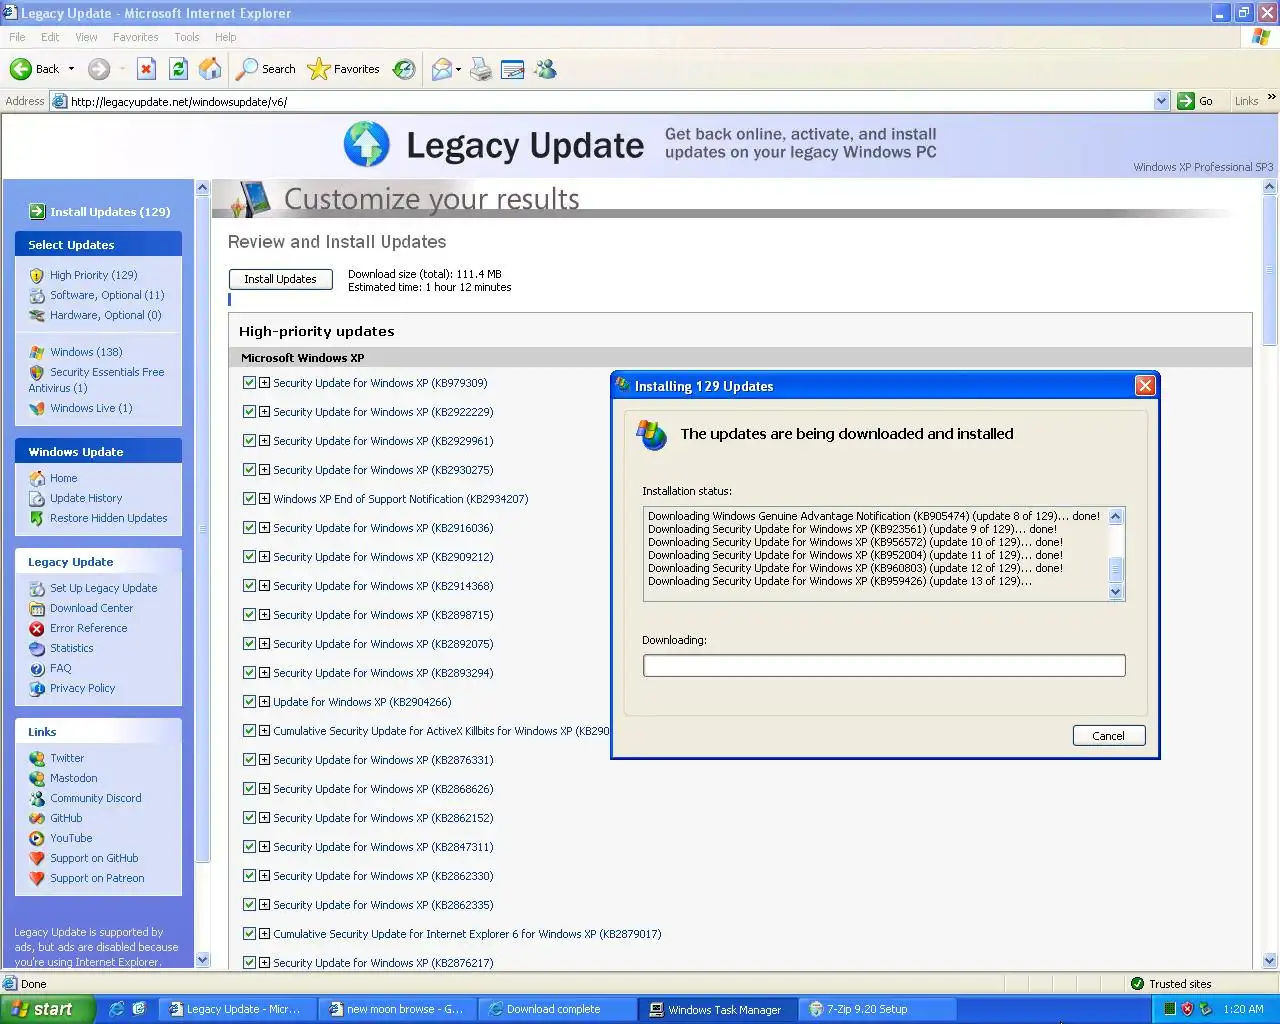This screenshot has width=1280, height=1024.
Task: Open the File menu
Action: [17, 37]
